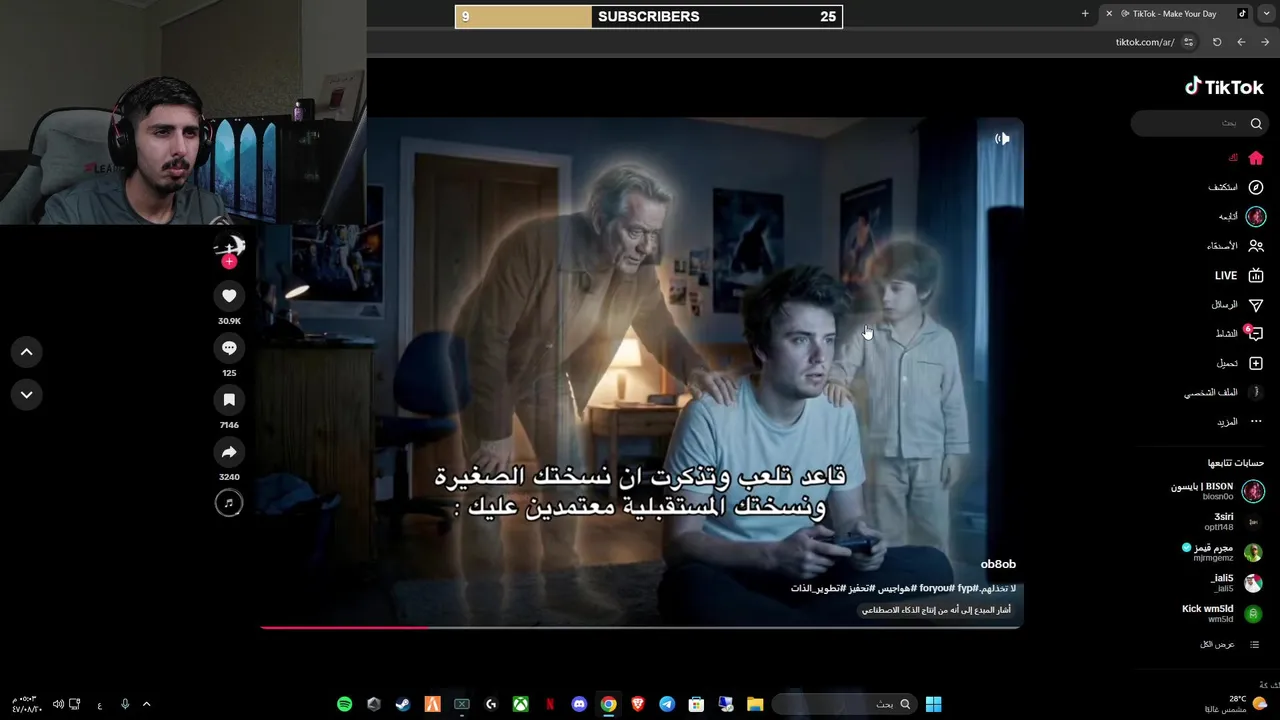Reload the page

(1217, 42)
